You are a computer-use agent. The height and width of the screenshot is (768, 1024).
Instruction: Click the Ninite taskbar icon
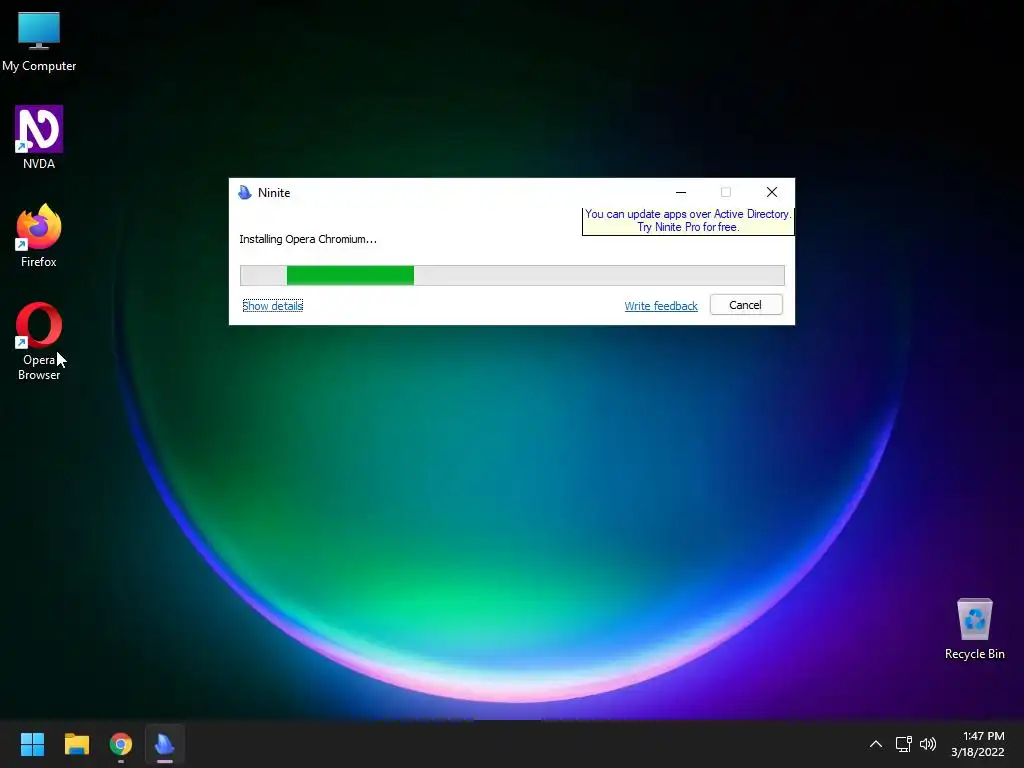coord(165,744)
